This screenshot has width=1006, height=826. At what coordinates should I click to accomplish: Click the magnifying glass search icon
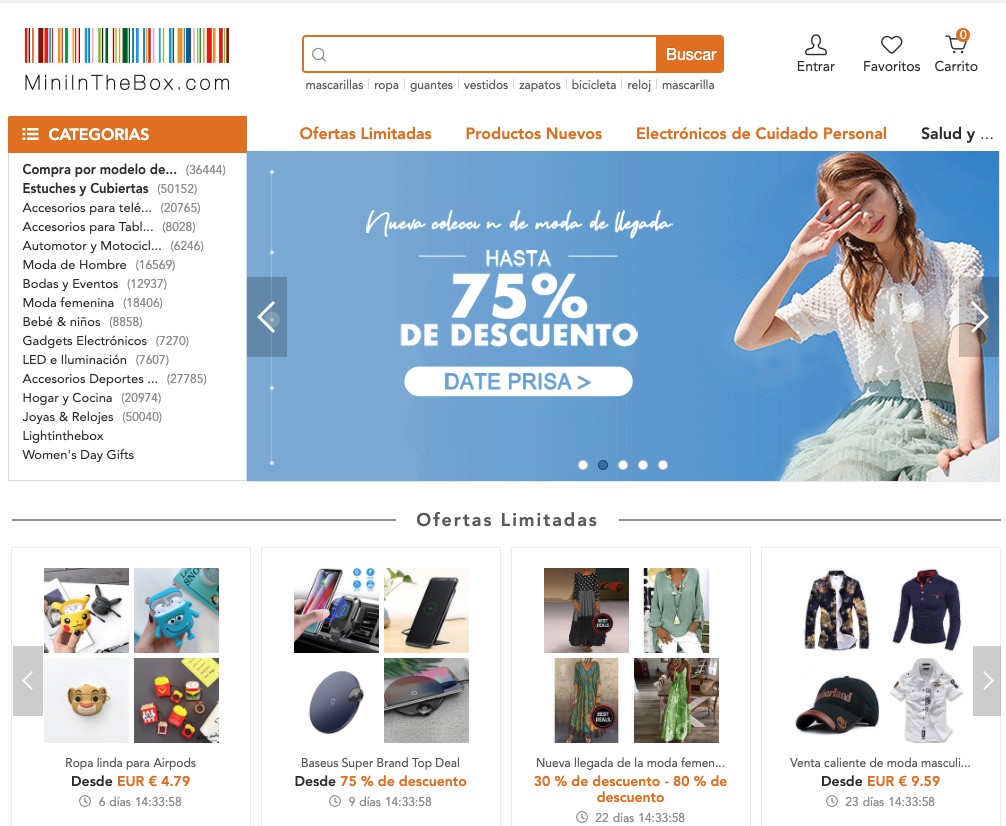[x=319, y=53]
